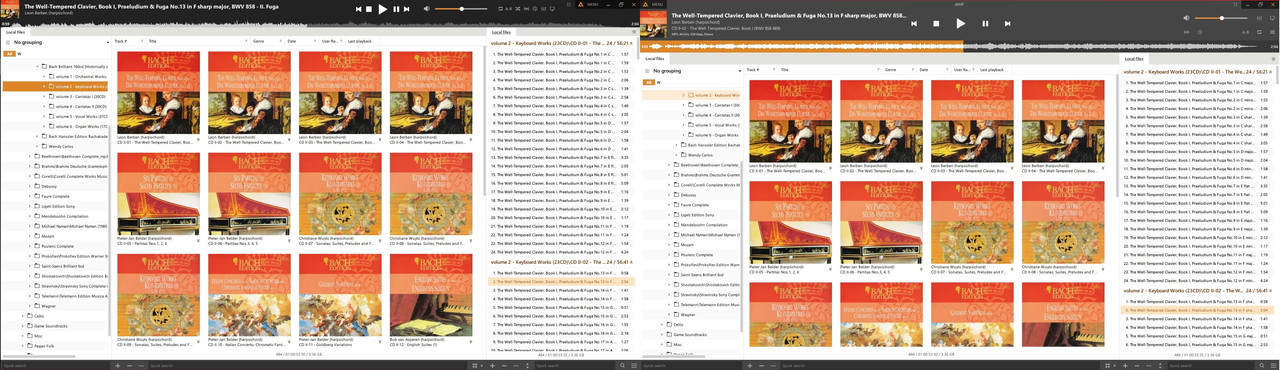Mute via speaker icon in left window

pyautogui.click(x=427, y=8)
